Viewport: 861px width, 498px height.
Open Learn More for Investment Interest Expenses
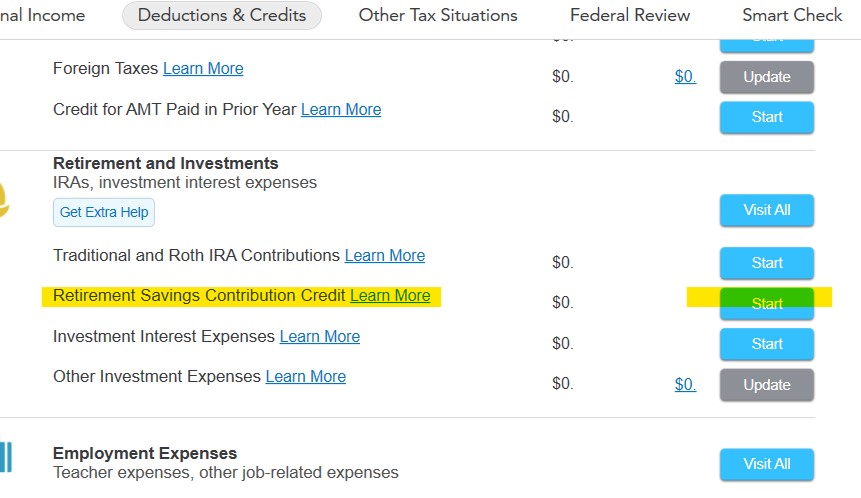point(320,337)
